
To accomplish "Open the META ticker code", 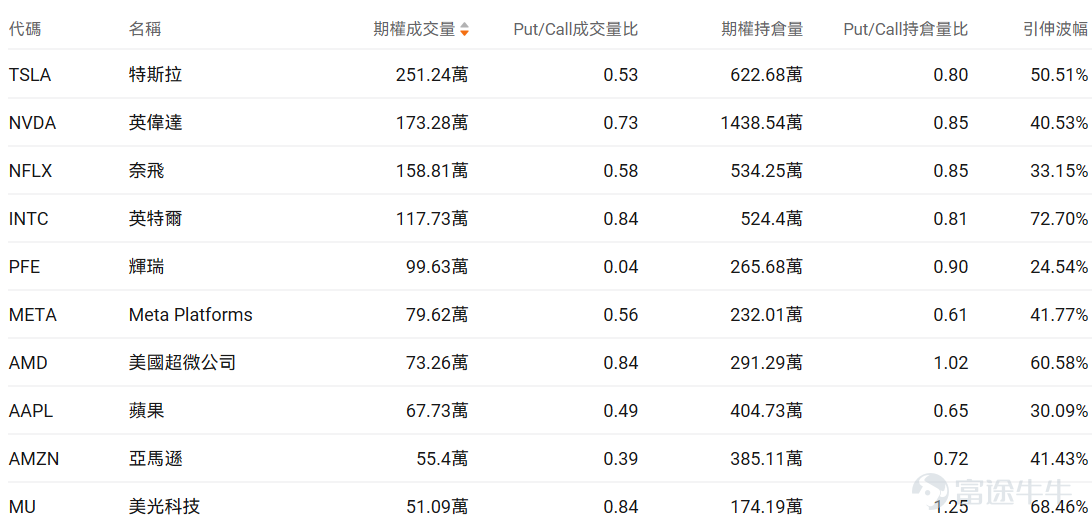I will 33,315.
